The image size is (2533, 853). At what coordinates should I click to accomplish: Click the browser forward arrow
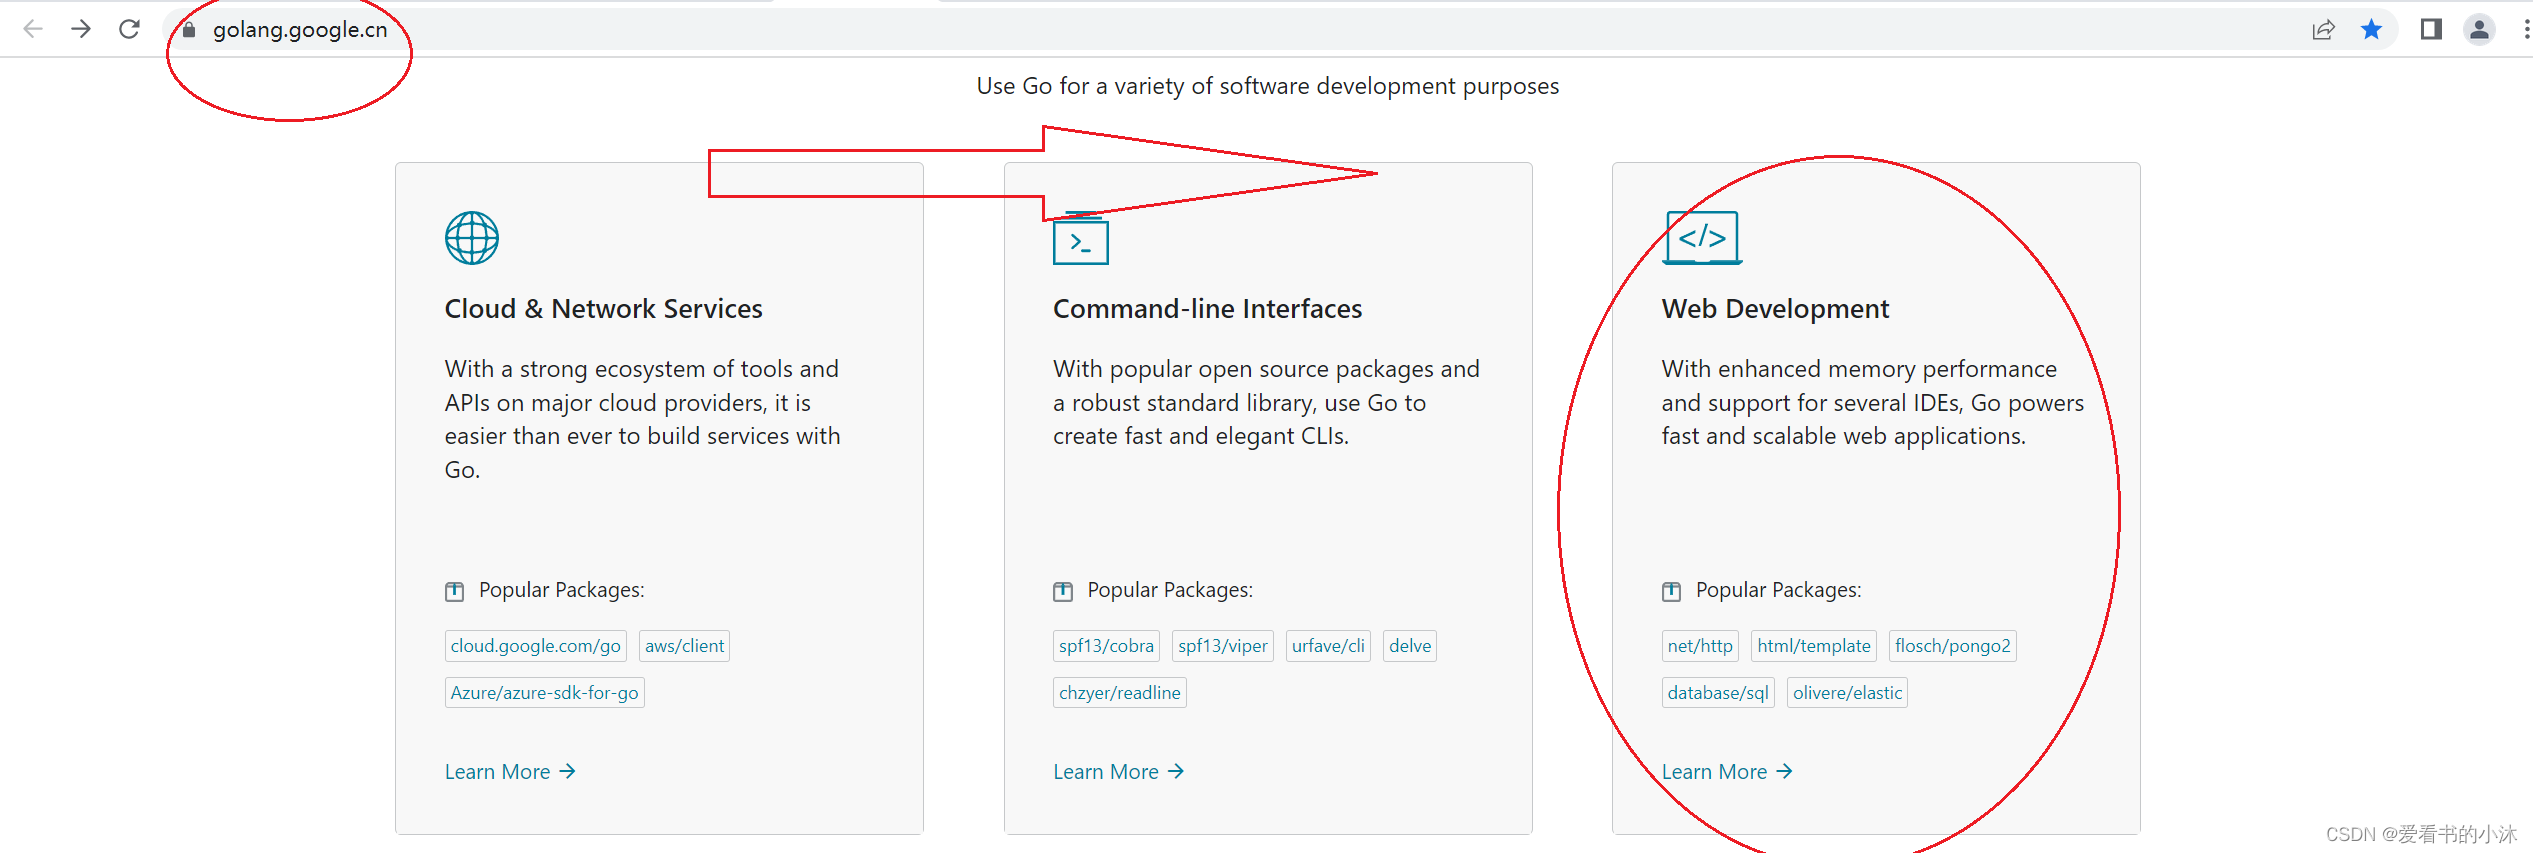point(81,29)
